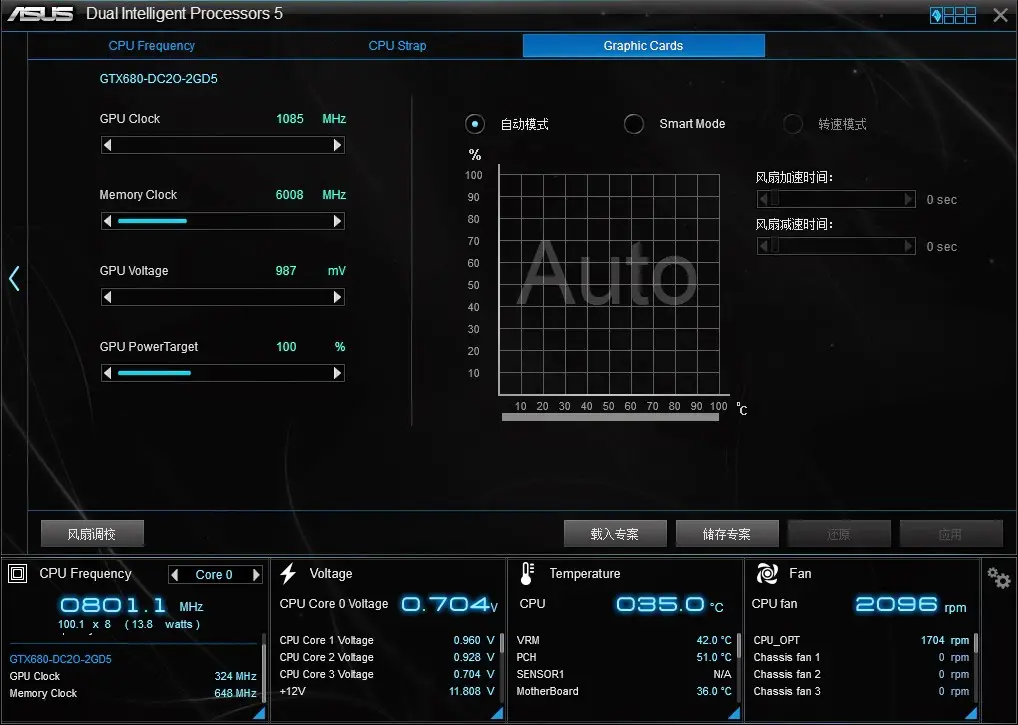Click the SENSOR1 temperature row
This screenshot has height=725, width=1018.
[x=624, y=674]
